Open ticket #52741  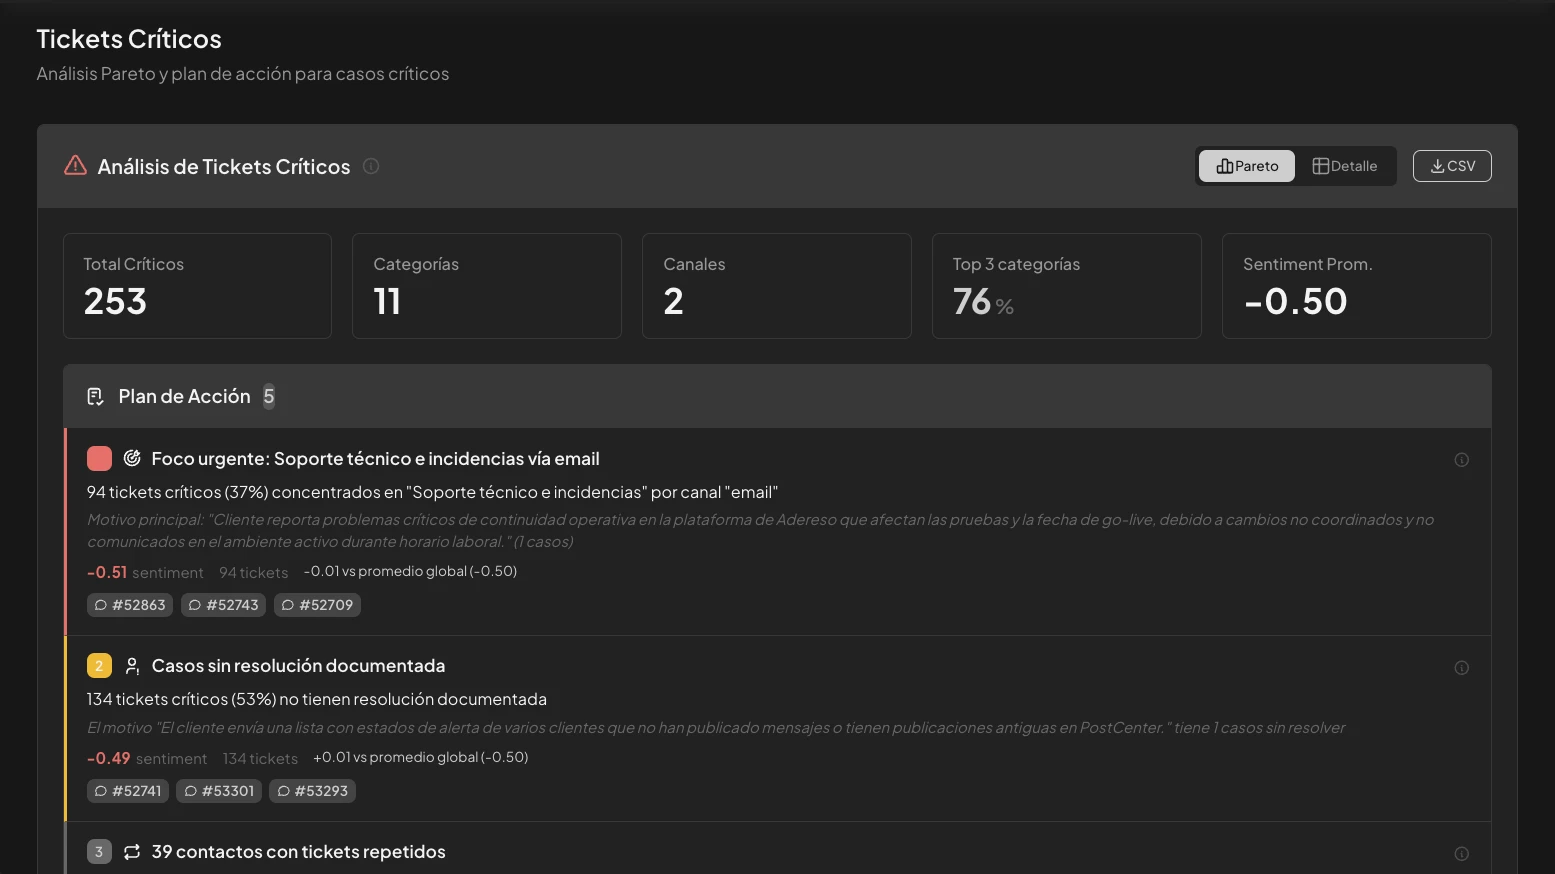pos(128,791)
